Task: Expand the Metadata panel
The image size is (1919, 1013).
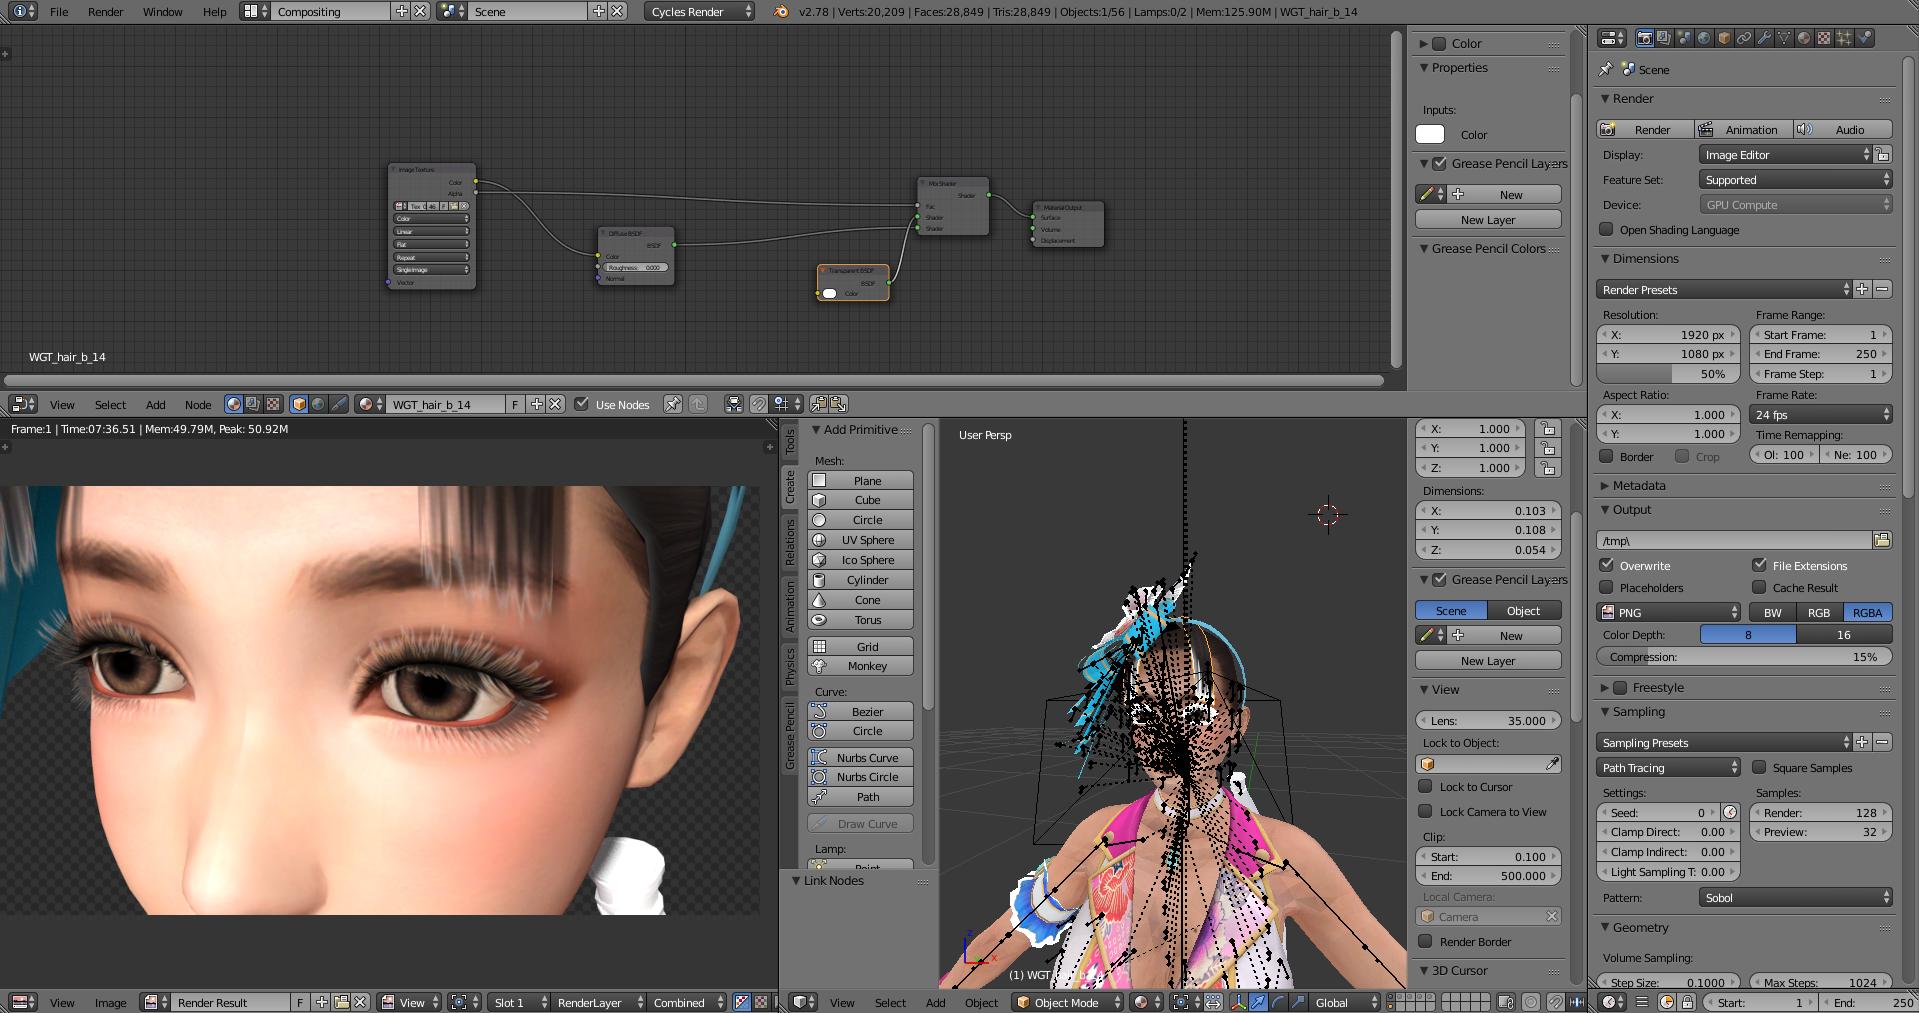Action: [x=1607, y=485]
